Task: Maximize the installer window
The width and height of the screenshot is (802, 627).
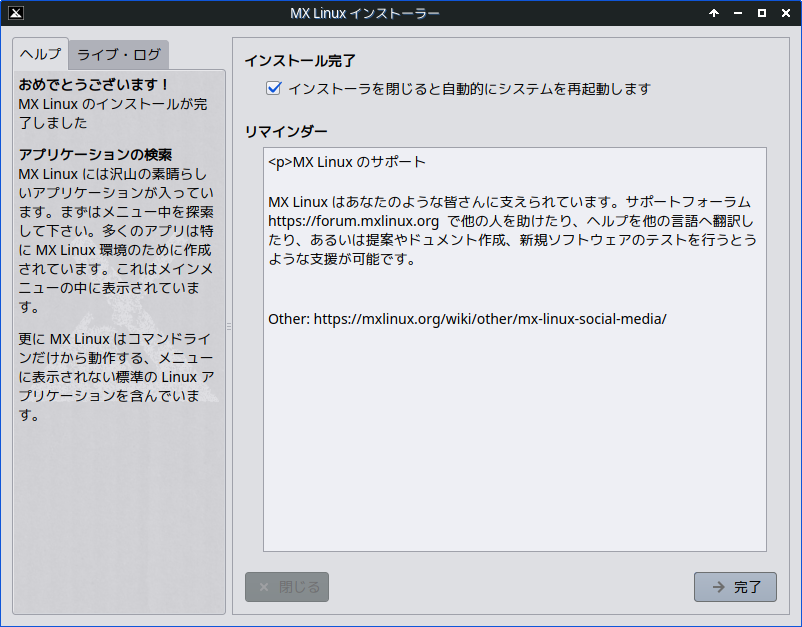Action: 762,13
